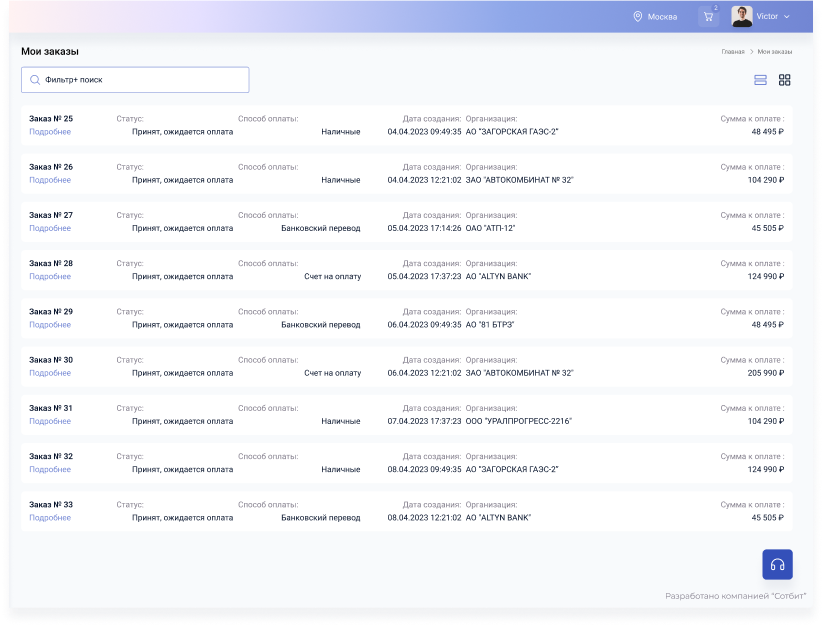
Task: Open Подробнее for order № 28
Action: [50, 276]
